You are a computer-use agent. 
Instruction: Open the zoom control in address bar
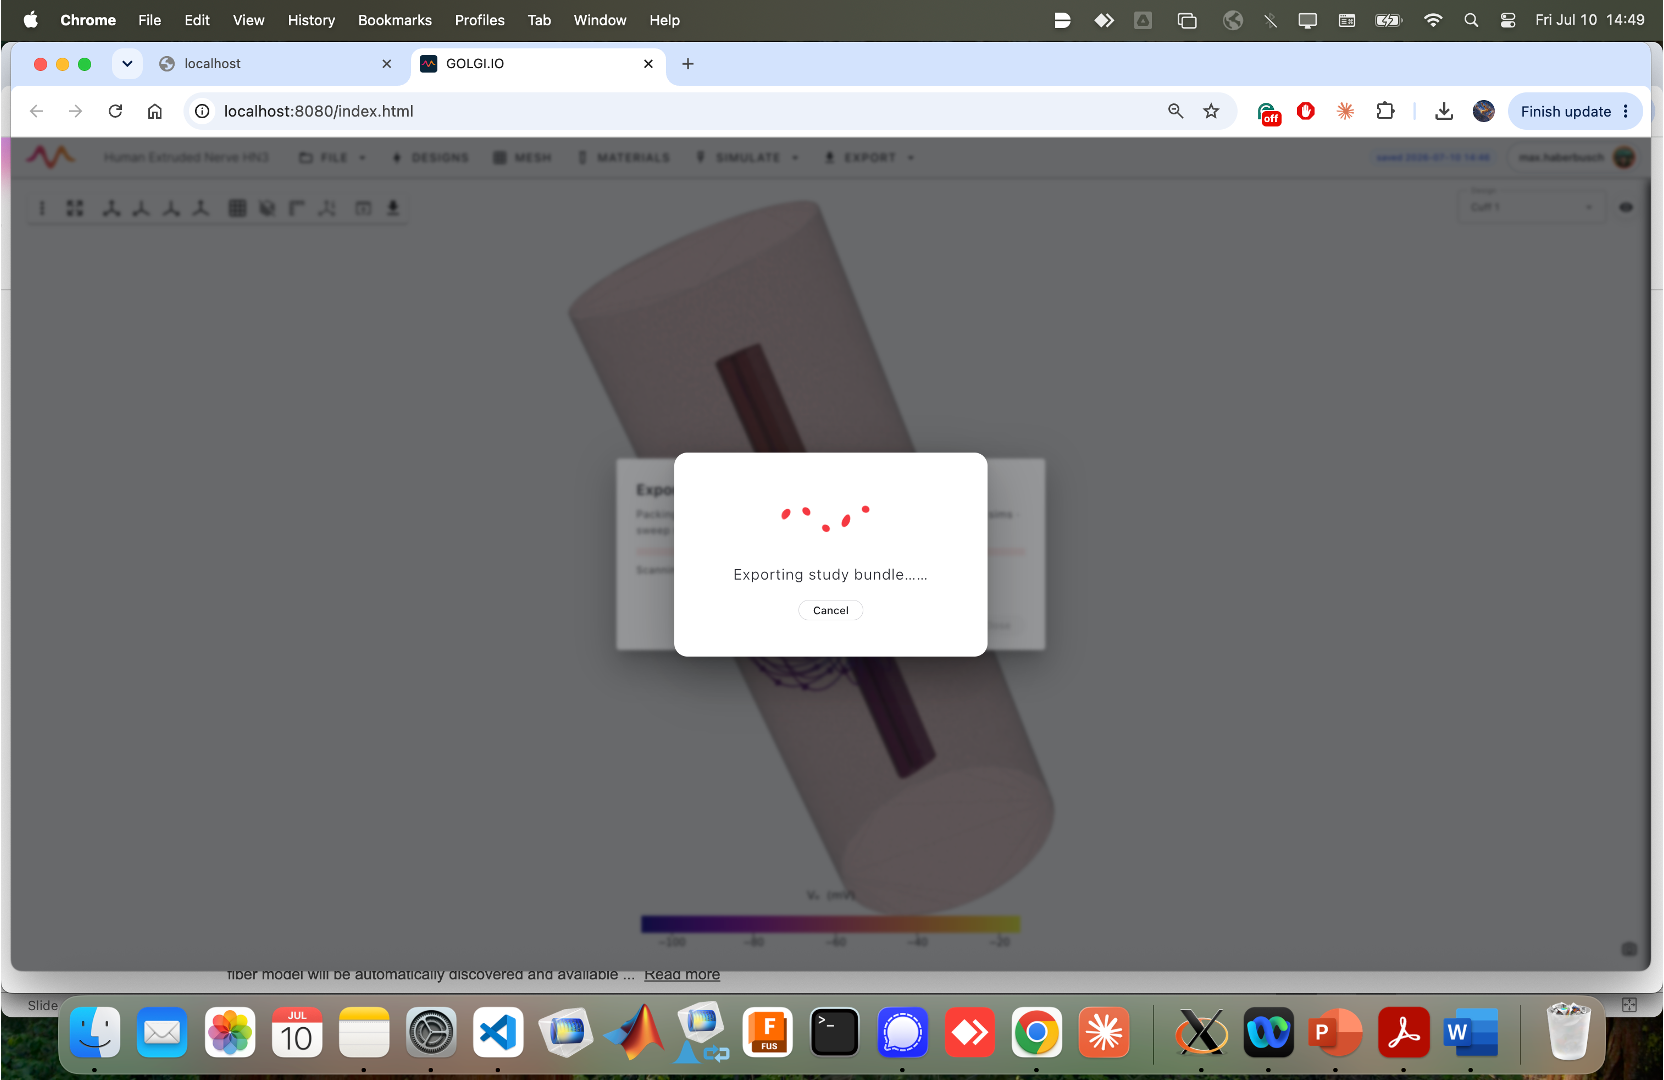click(1176, 111)
